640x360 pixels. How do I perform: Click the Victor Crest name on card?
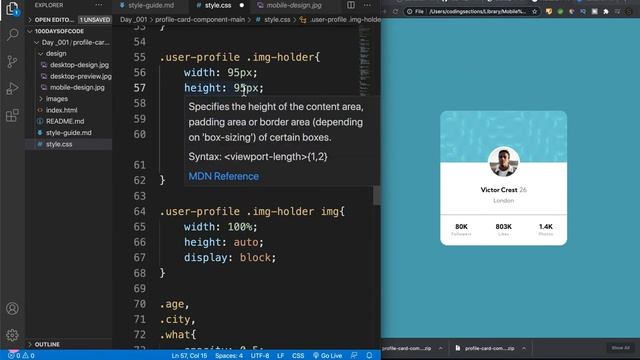point(499,190)
